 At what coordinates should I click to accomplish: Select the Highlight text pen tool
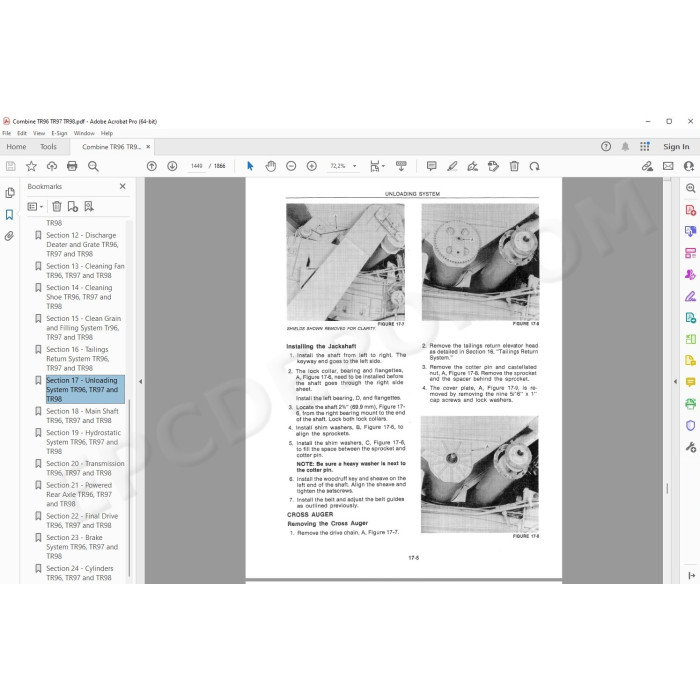coord(452,167)
